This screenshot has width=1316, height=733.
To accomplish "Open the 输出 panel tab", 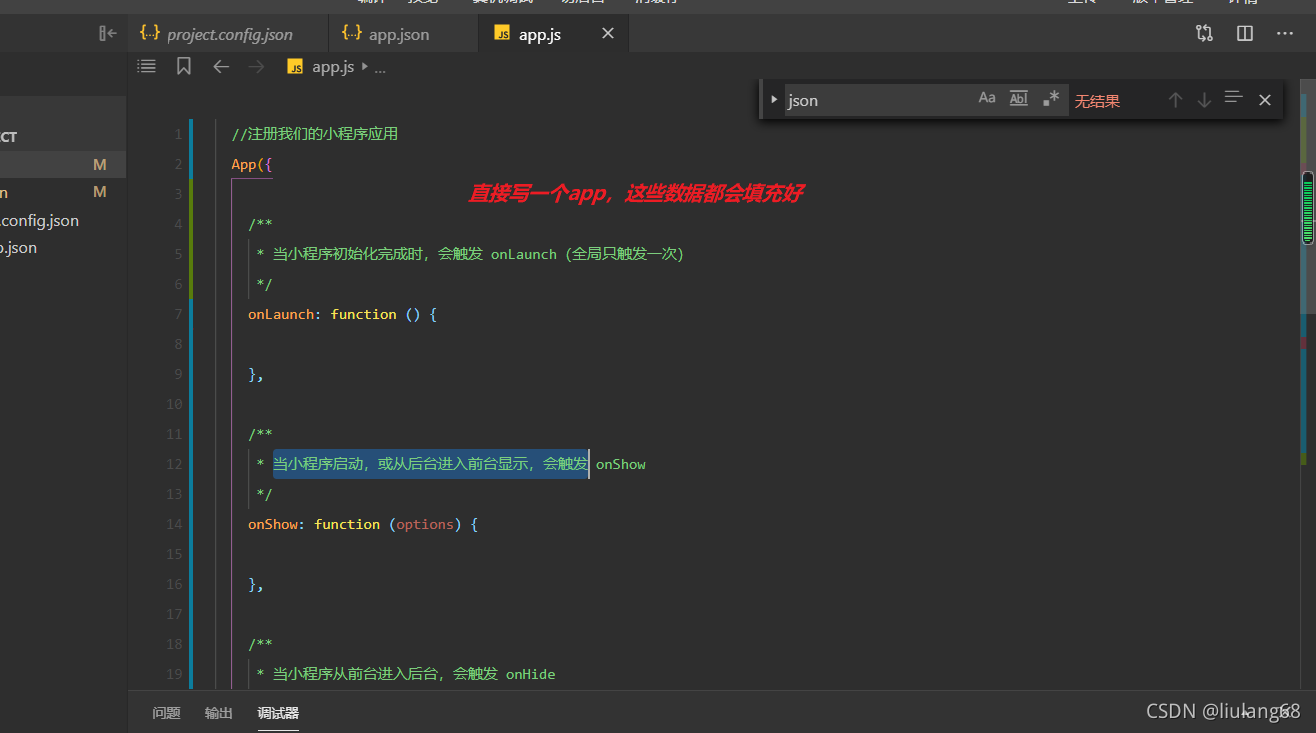I will pyautogui.click(x=219, y=713).
